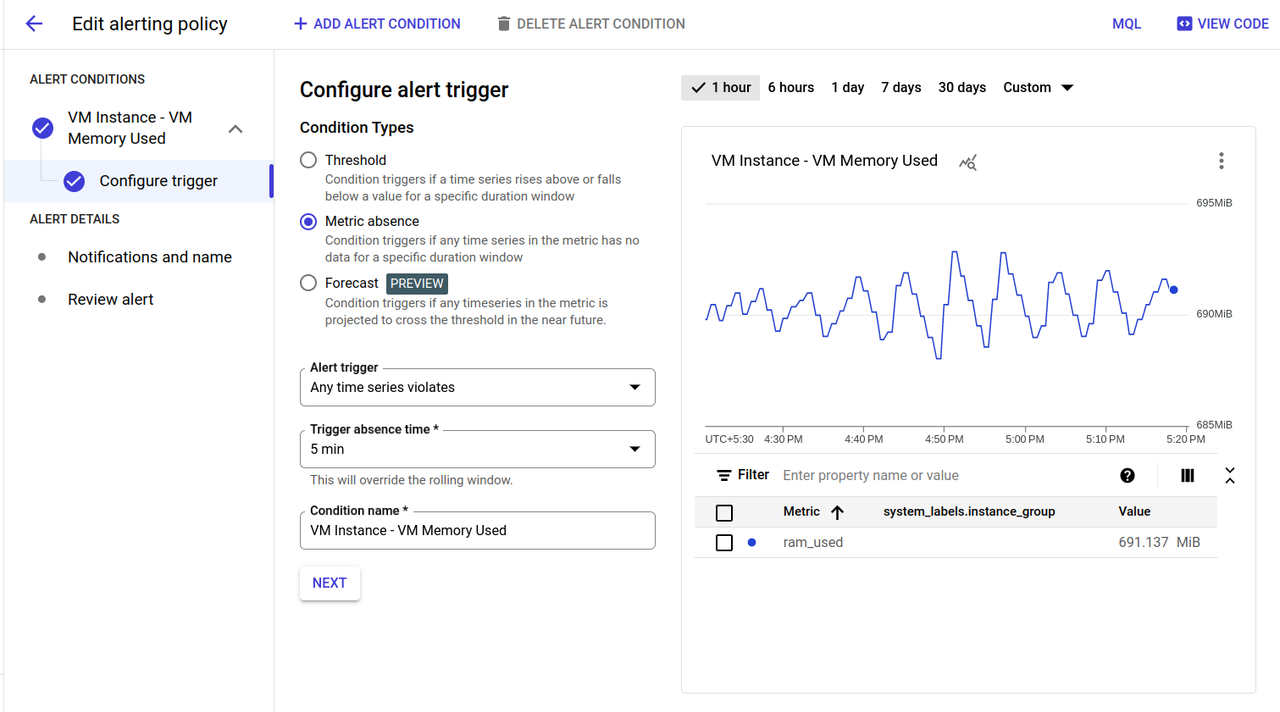Click the ram_used blue color dot
Viewport: 1280px width, 712px height.
click(752, 543)
